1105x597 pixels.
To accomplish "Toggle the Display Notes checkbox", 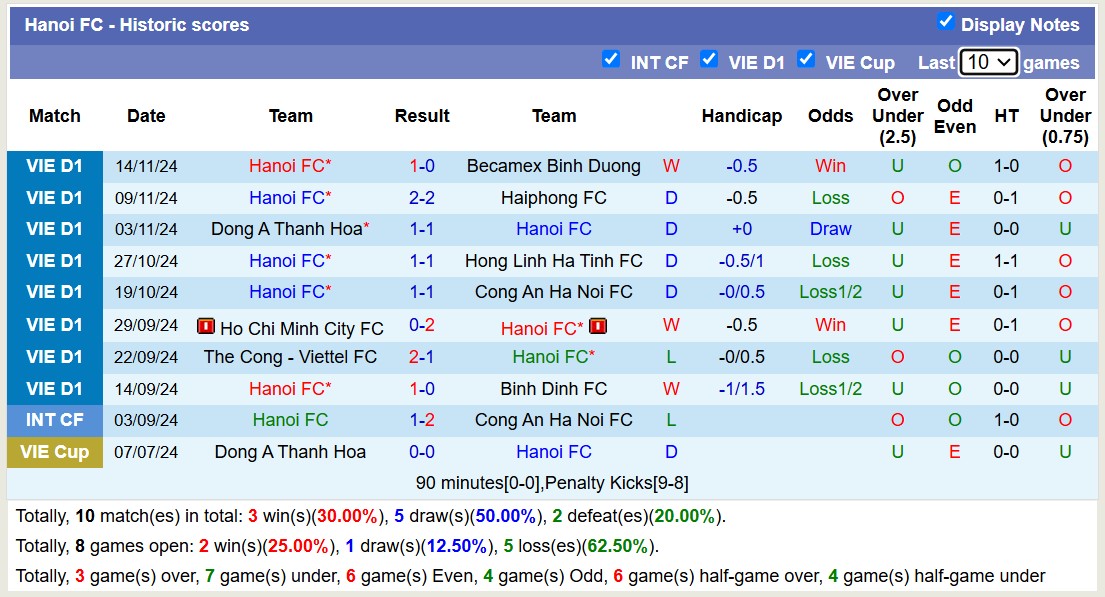I will tap(945, 22).
